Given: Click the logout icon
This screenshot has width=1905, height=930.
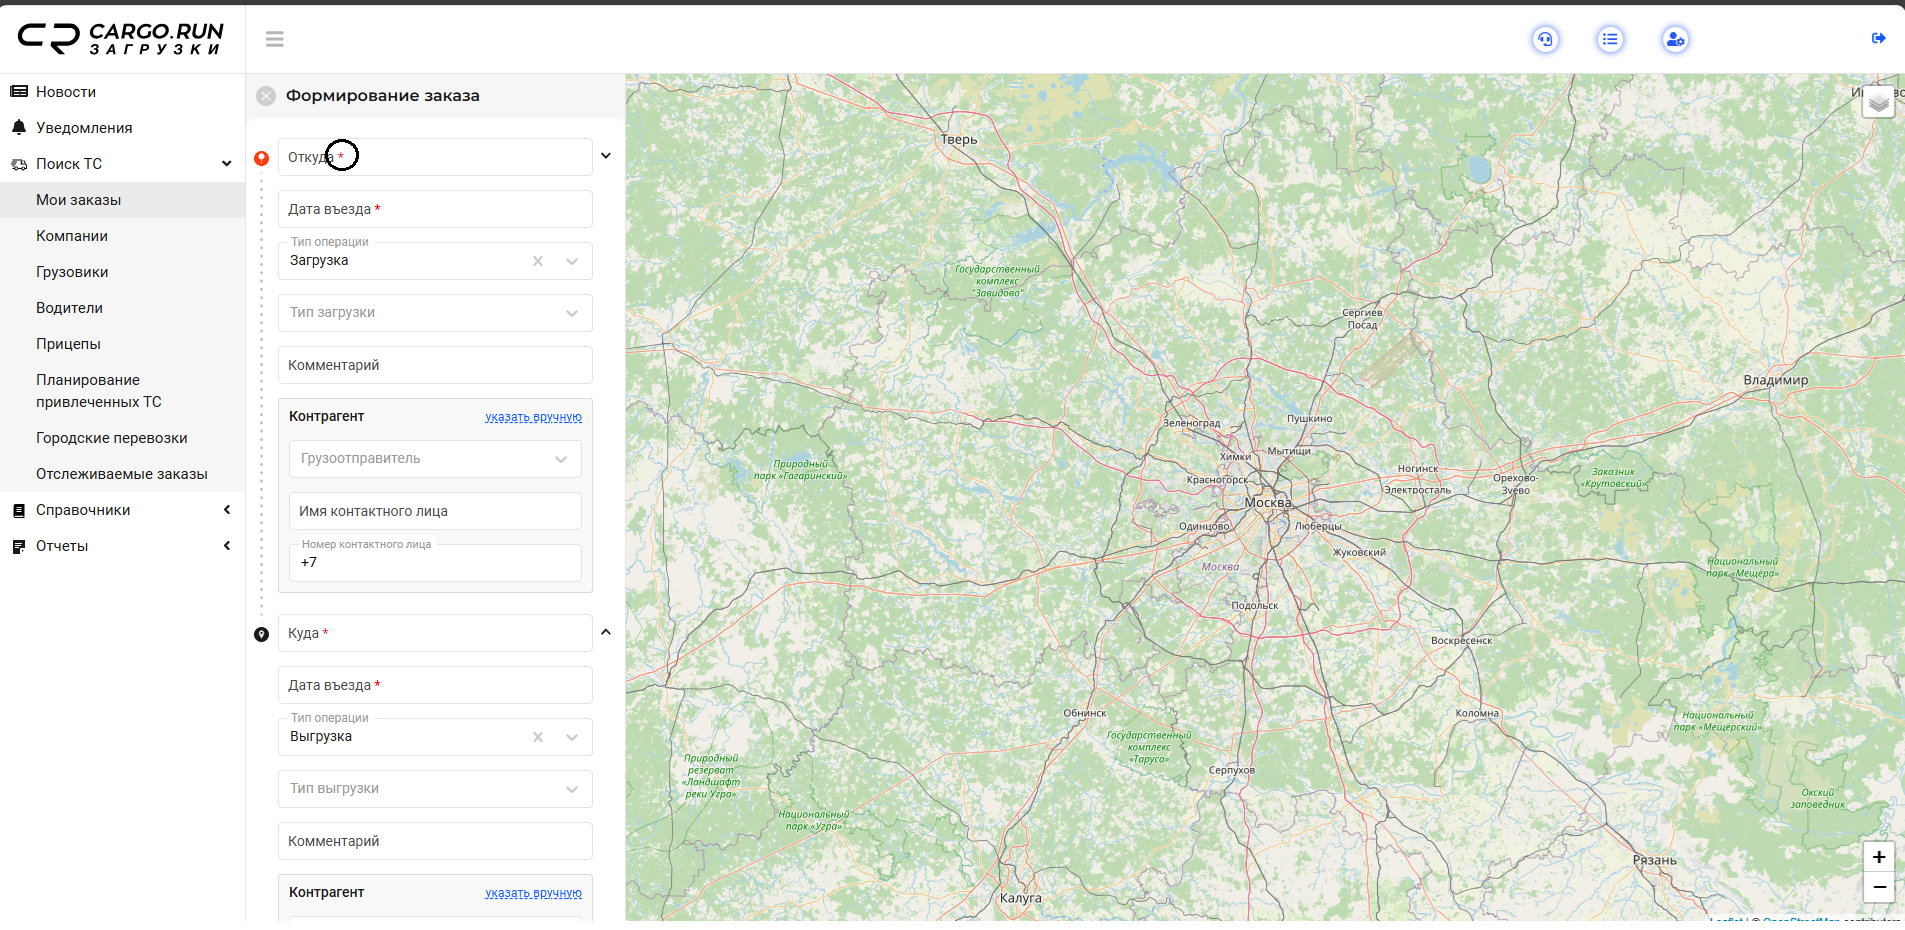Looking at the screenshot, I should [1878, 38].
